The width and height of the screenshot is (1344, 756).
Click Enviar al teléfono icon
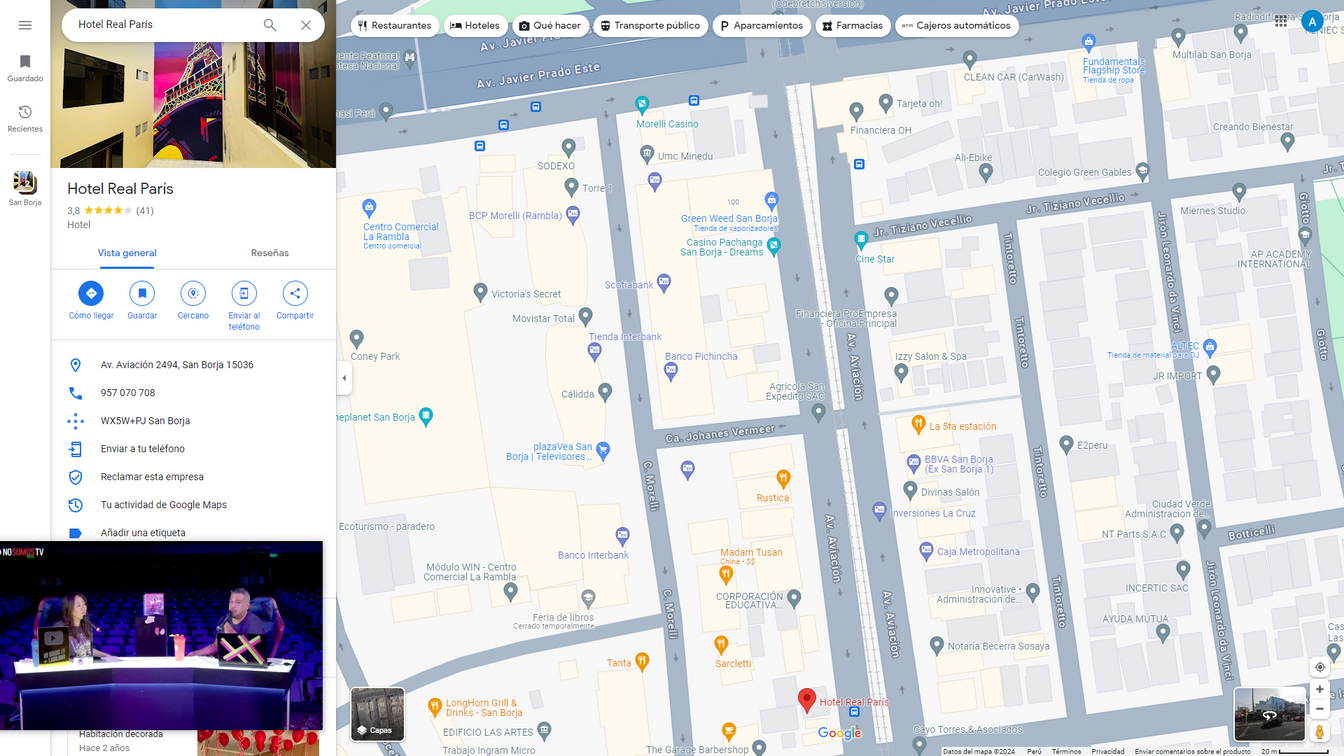(244, 293)
